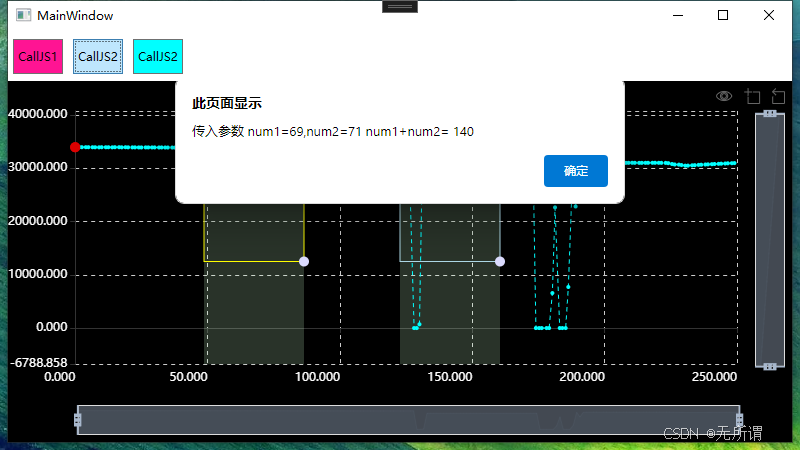Minimize the MainWindow
The image size is (800, 450).
coord(678,15)
